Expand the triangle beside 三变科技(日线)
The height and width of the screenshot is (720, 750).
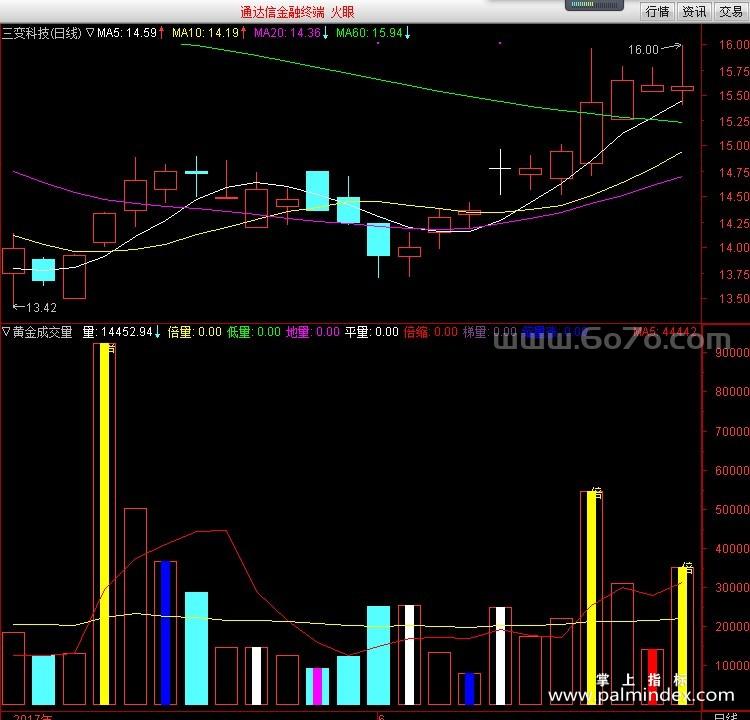point(90,33)
